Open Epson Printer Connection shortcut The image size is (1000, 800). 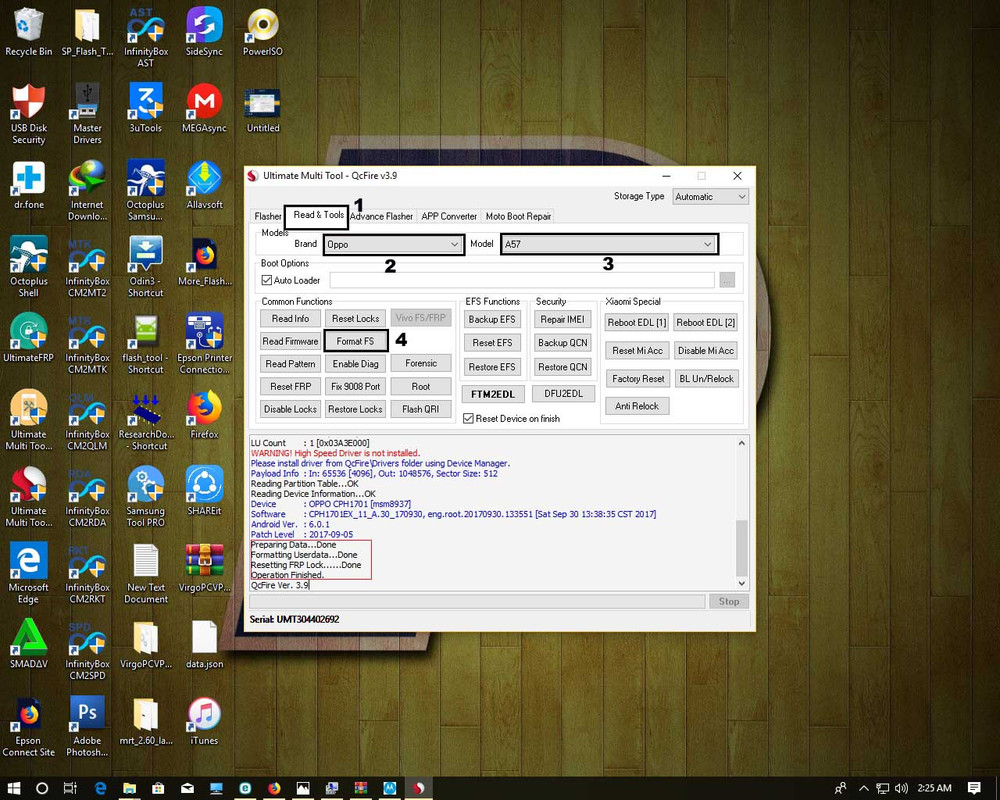pos(204,344)
